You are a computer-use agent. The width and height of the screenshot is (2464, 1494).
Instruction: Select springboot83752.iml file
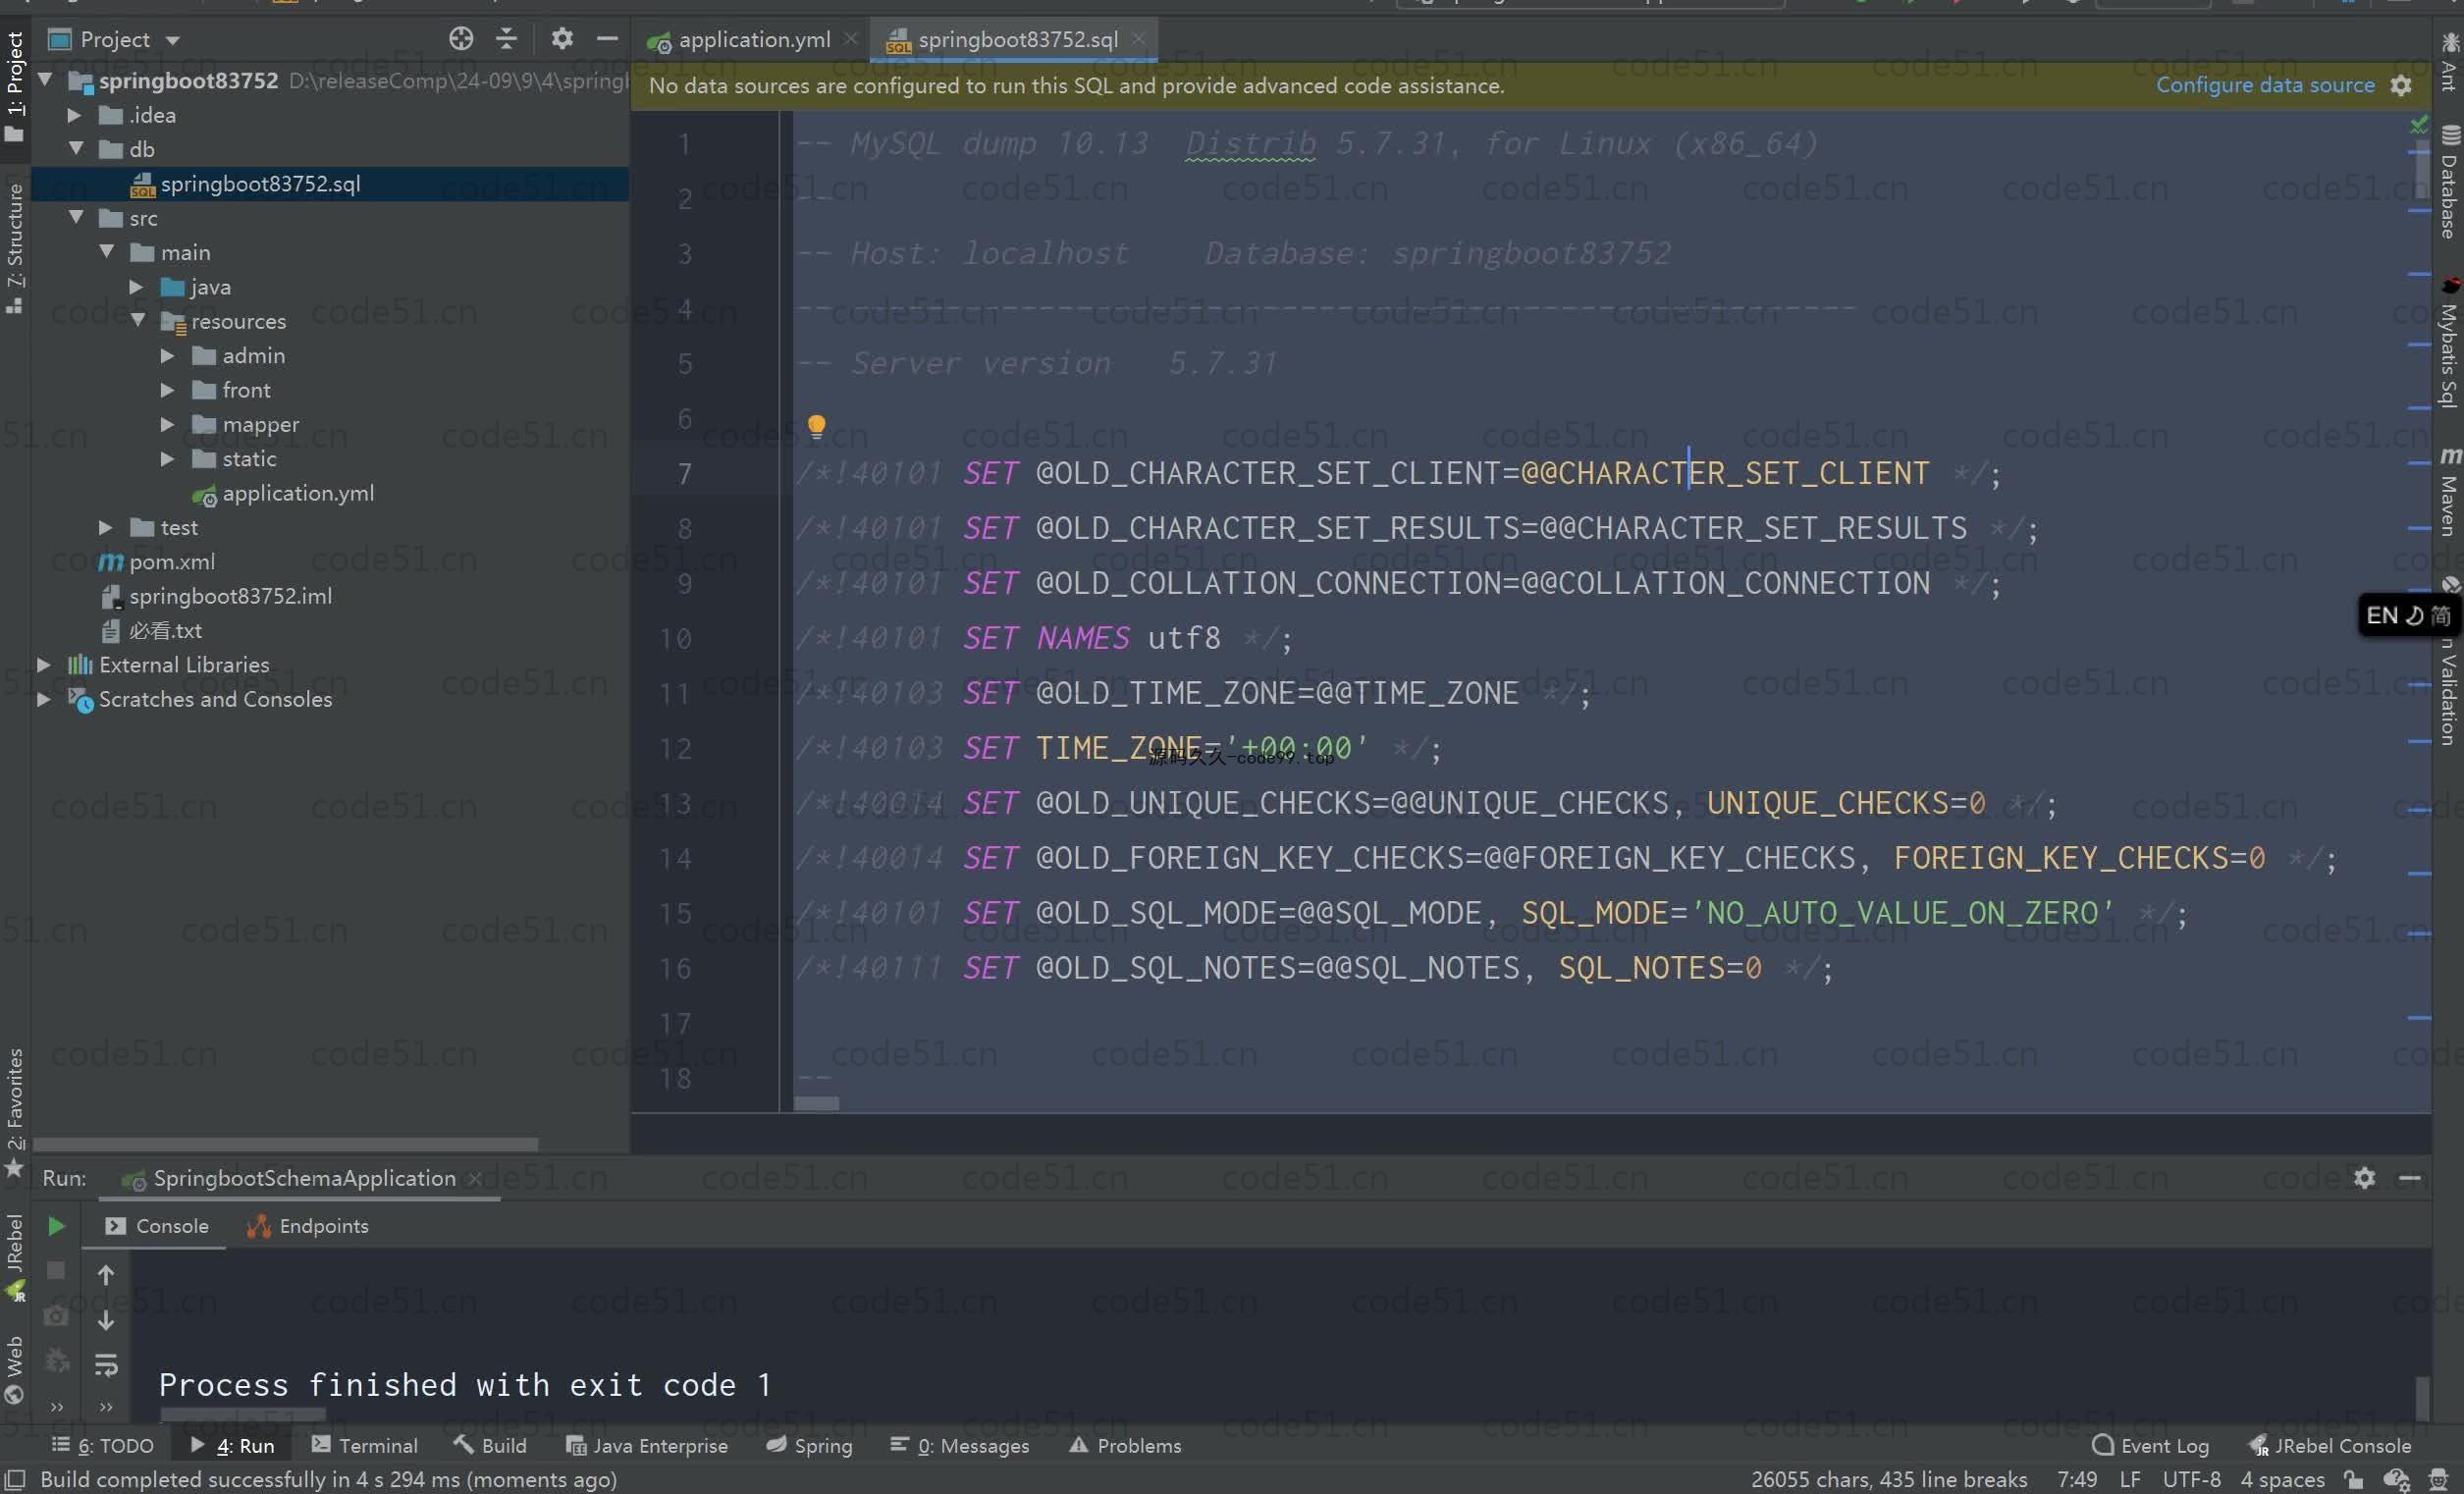230,597
